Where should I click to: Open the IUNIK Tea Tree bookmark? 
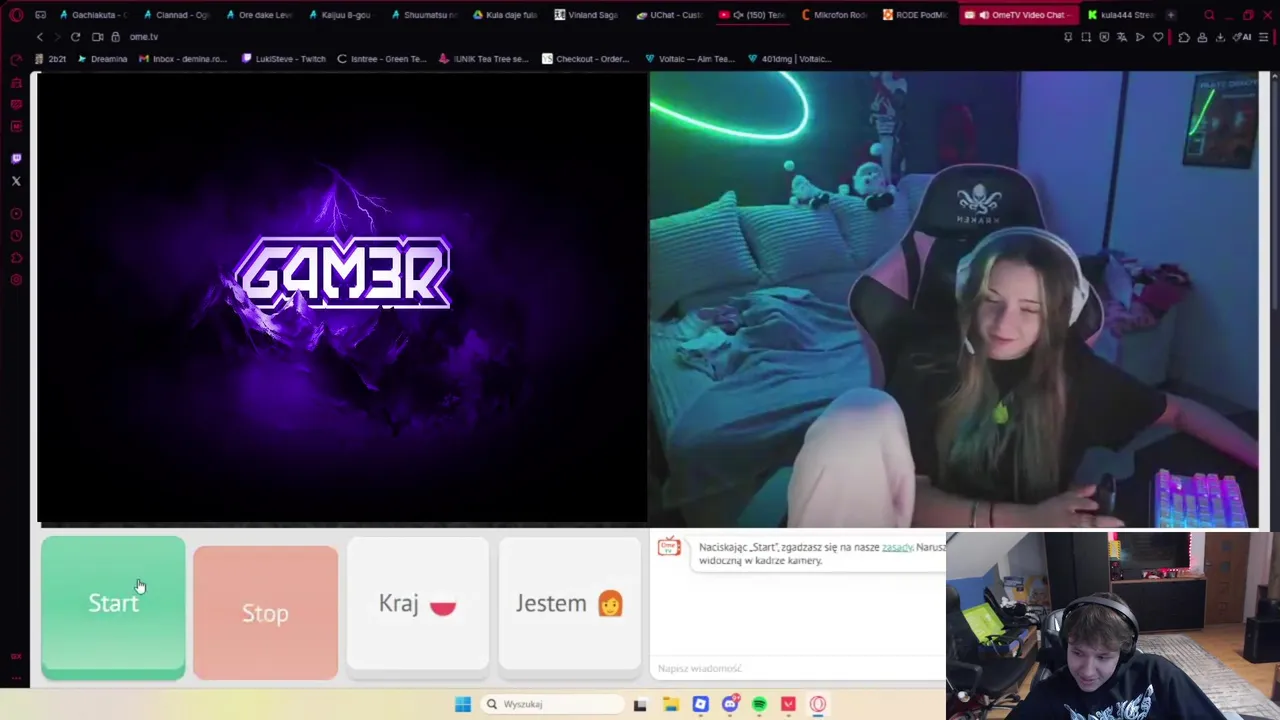(484, 59)
